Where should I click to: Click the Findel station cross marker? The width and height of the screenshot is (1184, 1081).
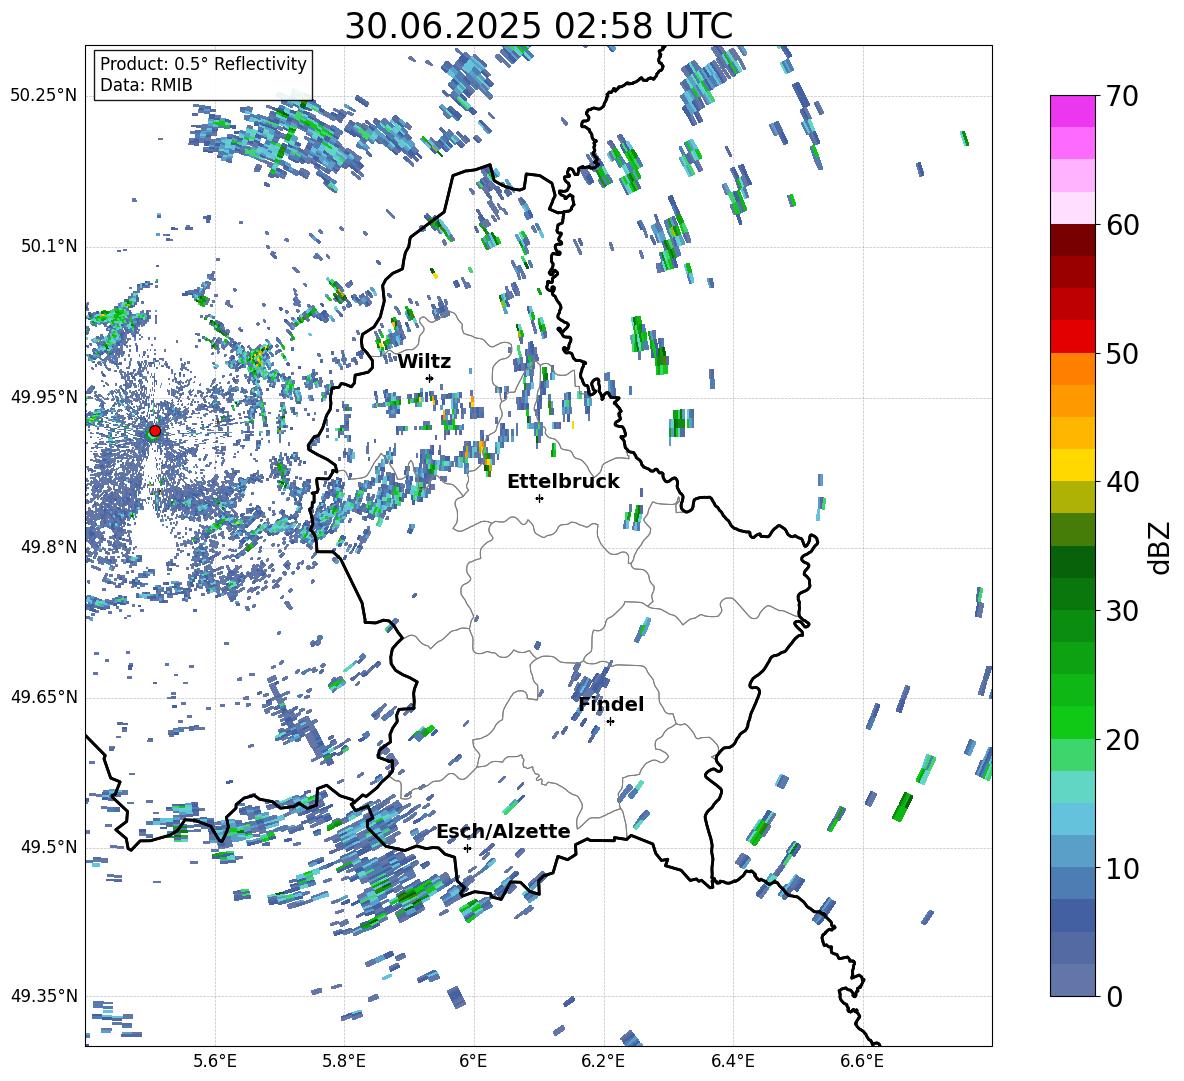point(610,722)
